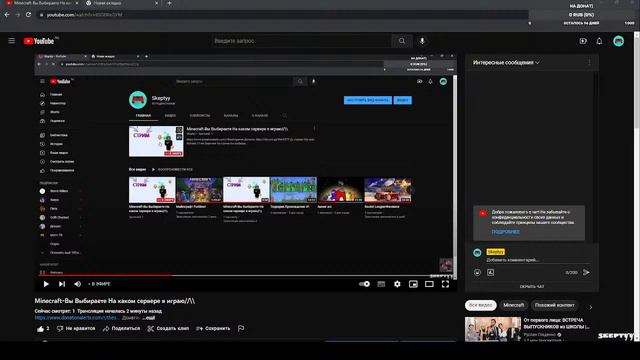Screen dimensions: 640x360
Task: Start voice search with microphone icon
Action: point(422,41)
